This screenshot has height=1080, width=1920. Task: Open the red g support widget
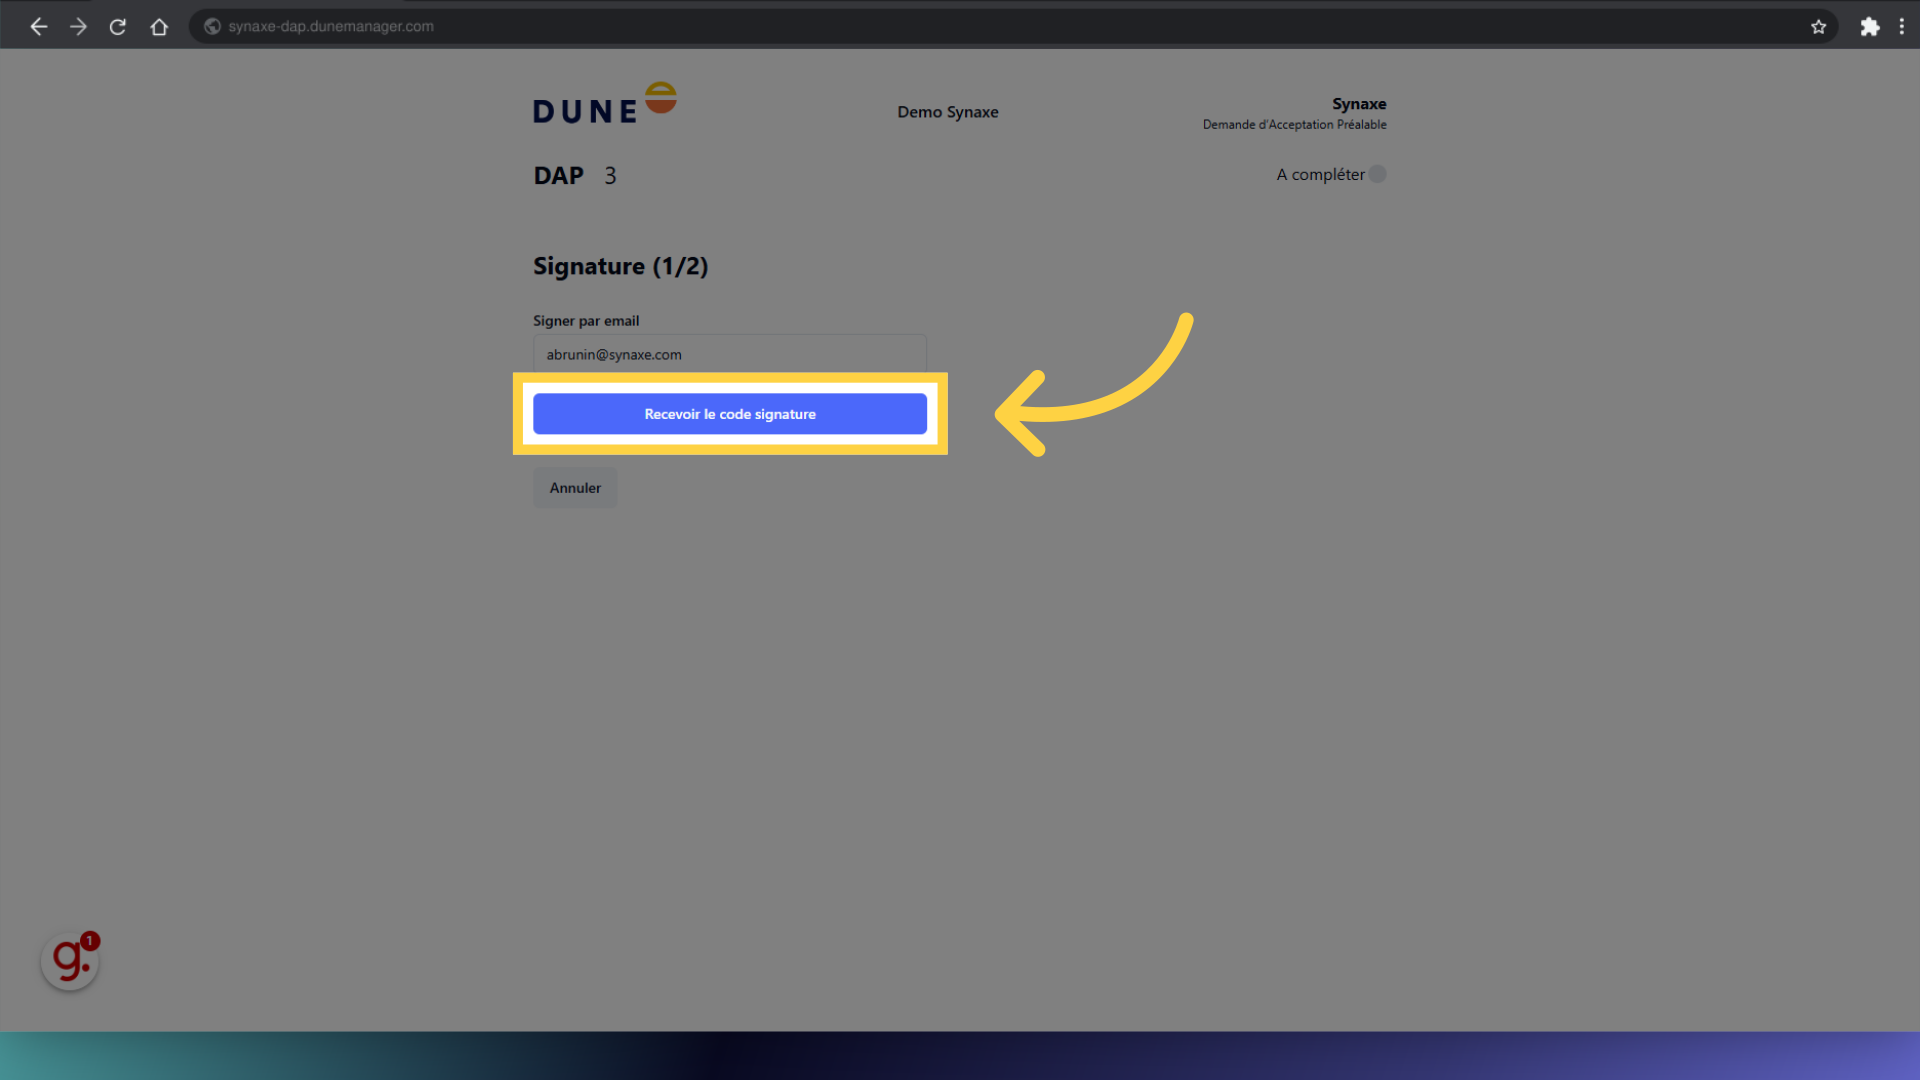click(69, 961)
